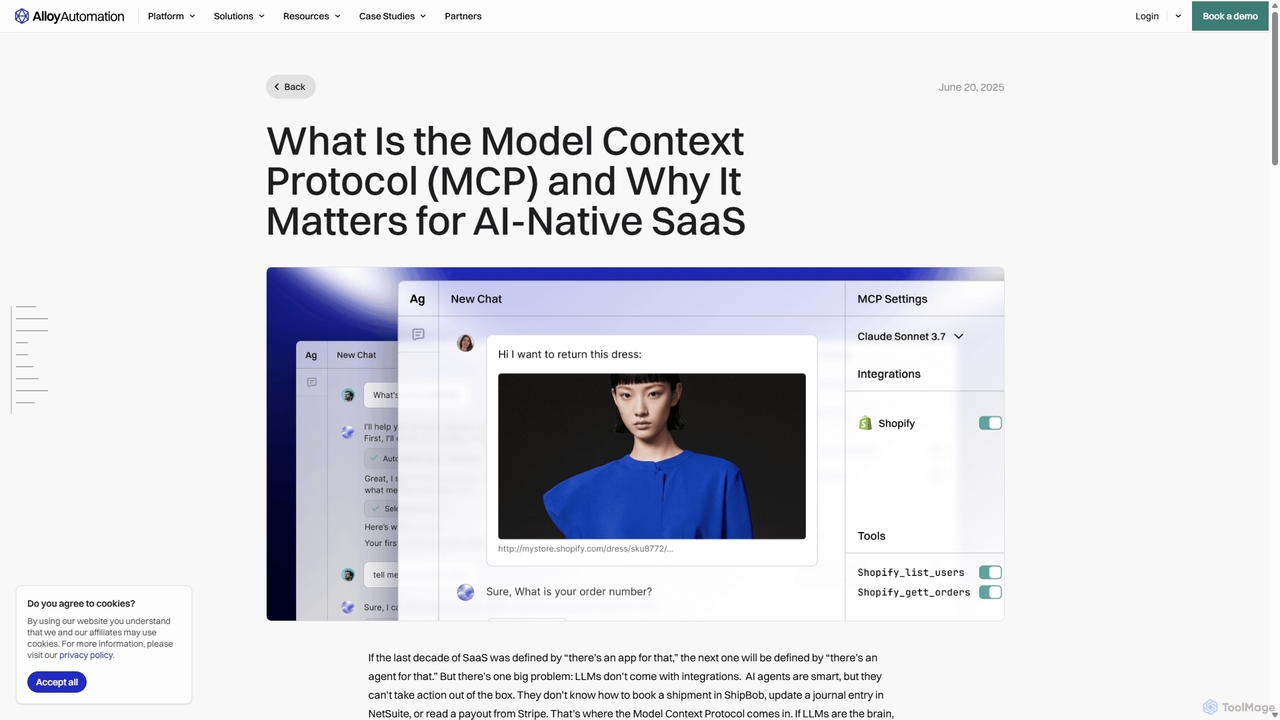Click the Integrations section label
Image resolution: width=1280 pixels, height=720 pixels.
[x=889, y=374]
